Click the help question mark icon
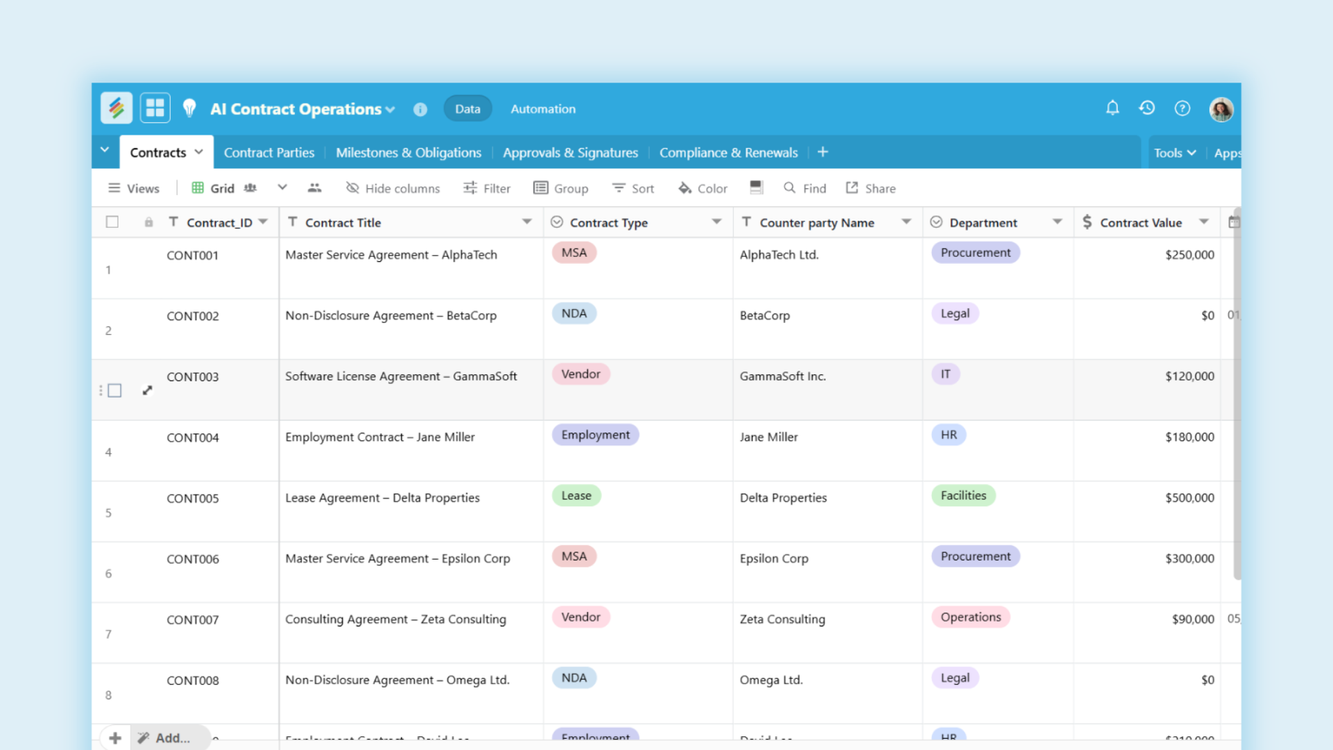This screenshot has width=1333, height=750. coord(1182,108)
